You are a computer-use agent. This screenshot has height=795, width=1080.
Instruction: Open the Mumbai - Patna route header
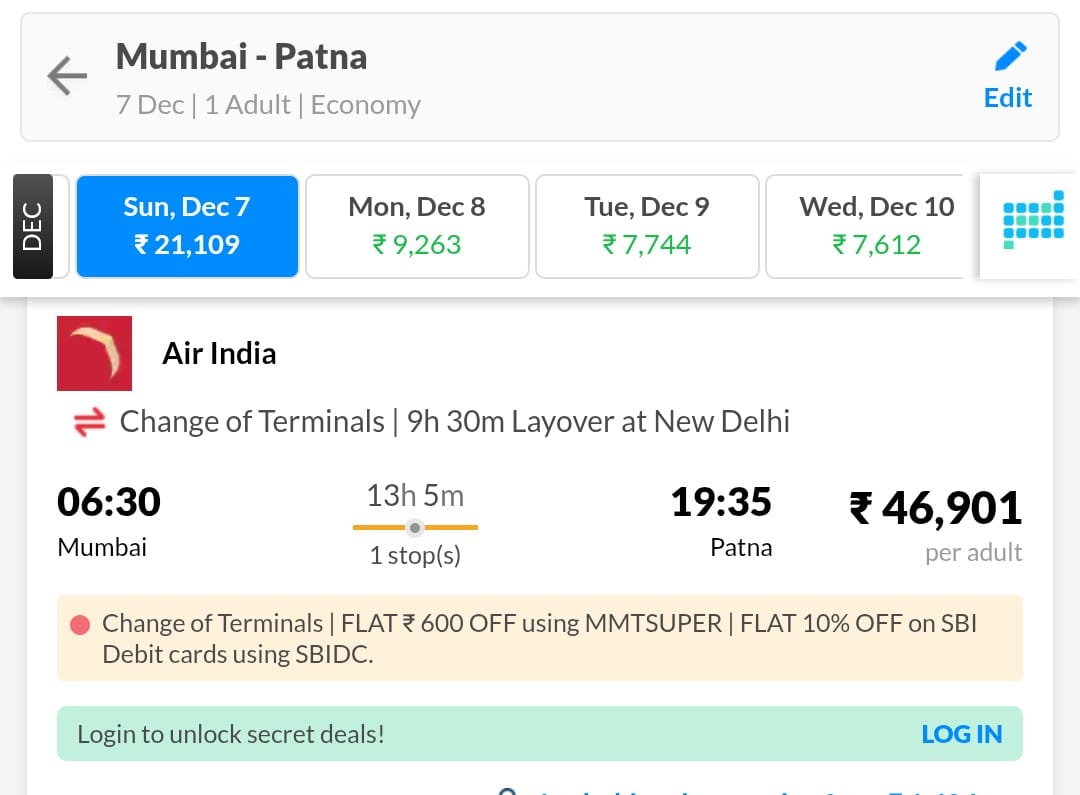(242, 57)
